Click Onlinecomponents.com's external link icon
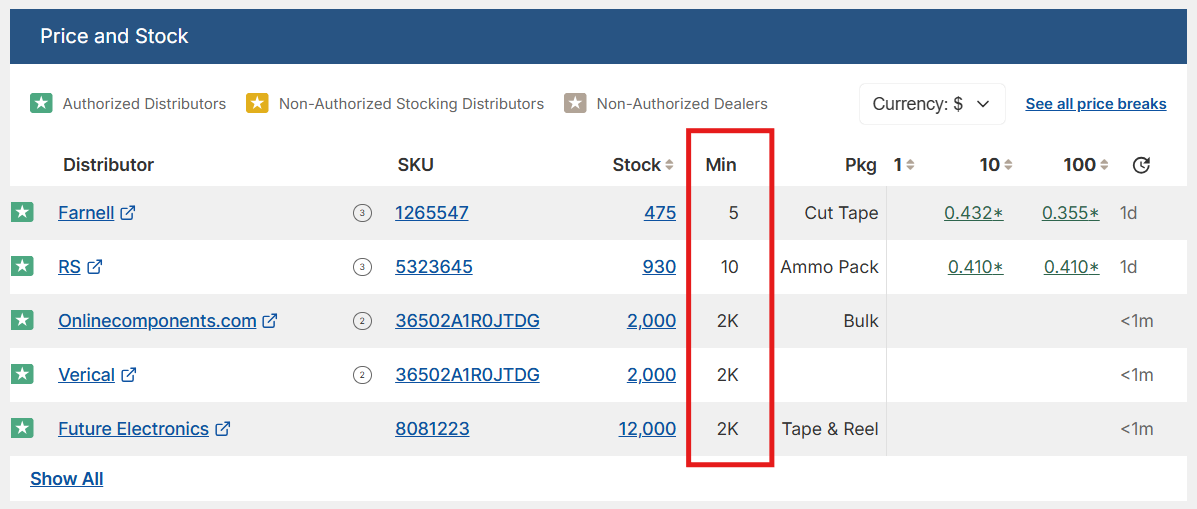 [269, 321]
